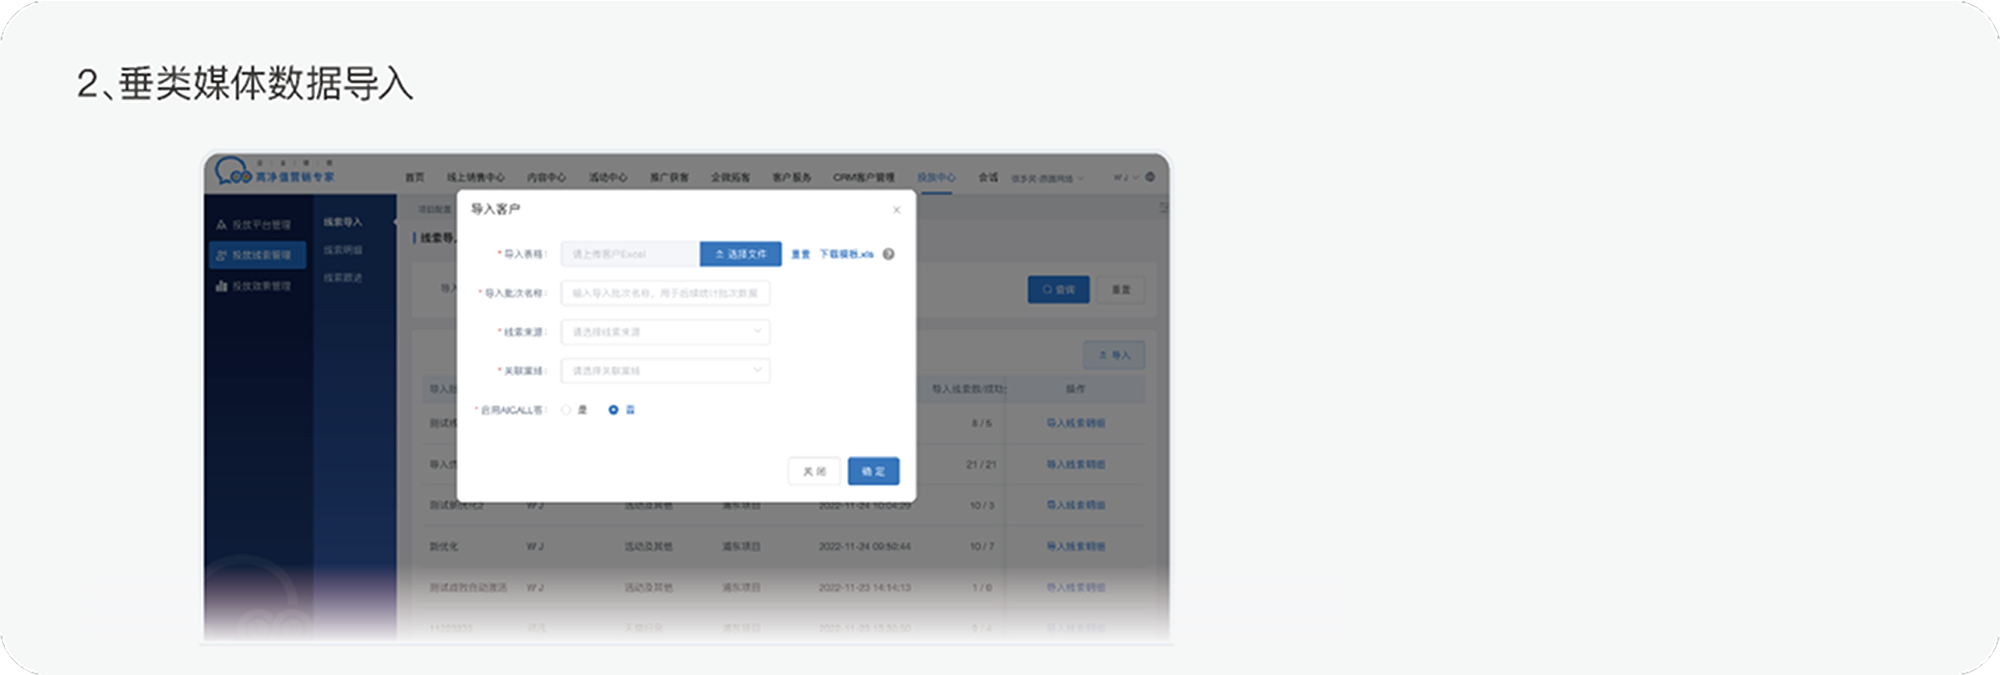This screenshot has height=675, width=2000.
Task: Select the 是 radio option
Action: click(567, 410)
